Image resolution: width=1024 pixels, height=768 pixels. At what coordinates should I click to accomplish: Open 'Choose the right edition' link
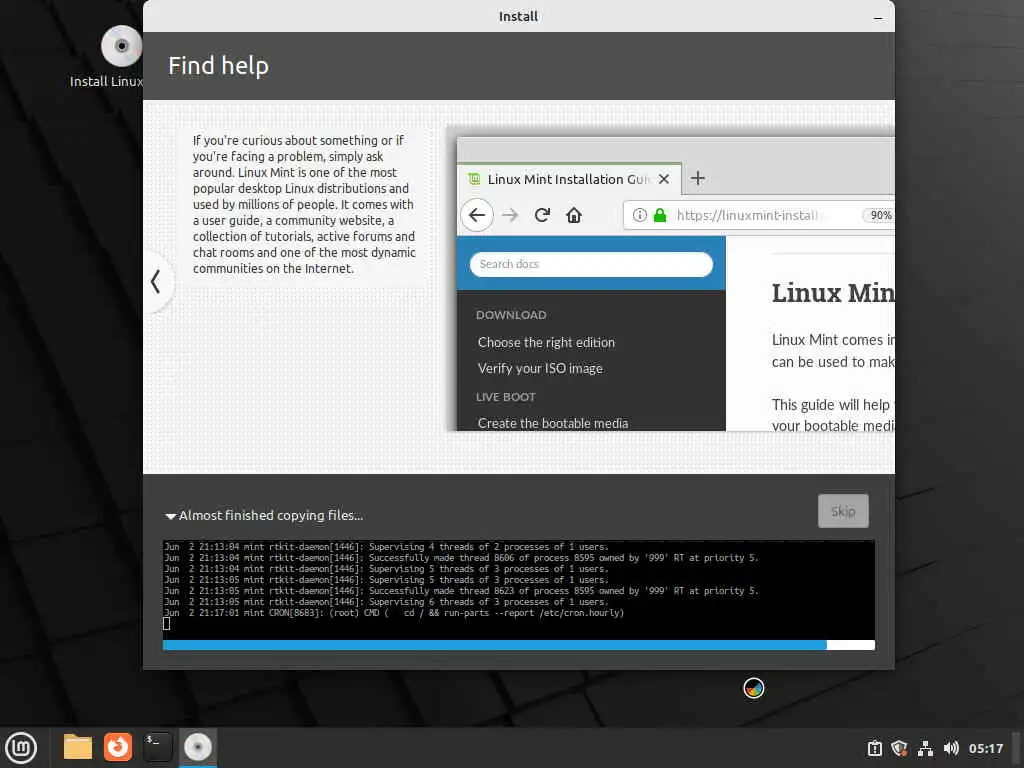pos(546,342)
